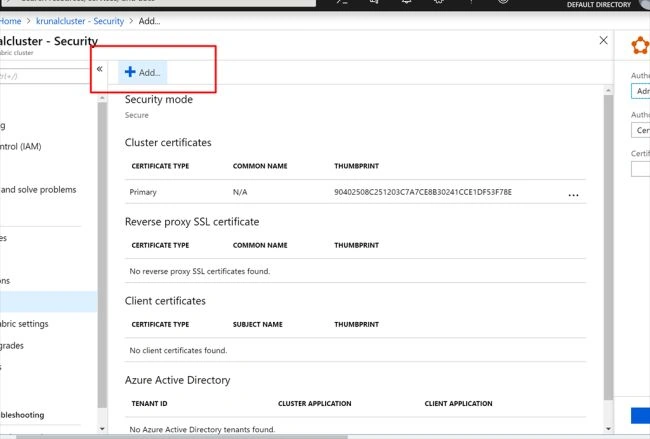This screenshot has height=439, width=650.
Task: Click the Client certificates heading
Action: tap(165, 301)
